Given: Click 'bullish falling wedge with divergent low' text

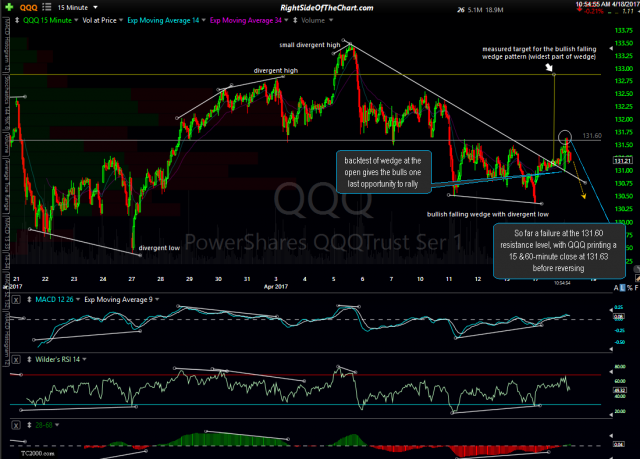Looking at the screenshot, I should coord(488,214).
